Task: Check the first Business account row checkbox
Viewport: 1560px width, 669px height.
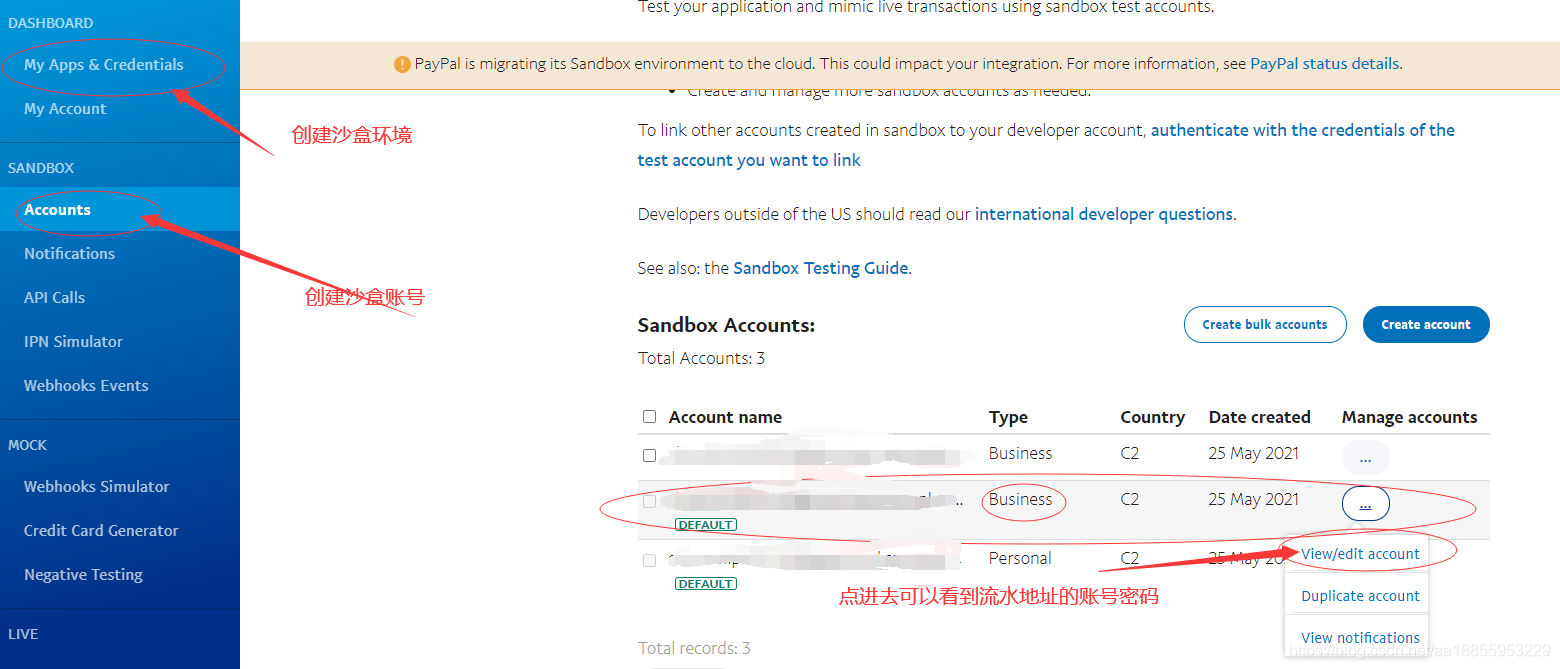Action: pos(650,455)
